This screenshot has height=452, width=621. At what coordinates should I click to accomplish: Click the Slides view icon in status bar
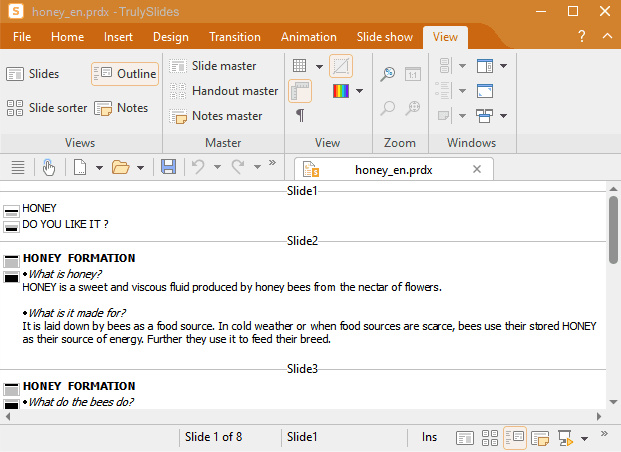click(465, 437)
